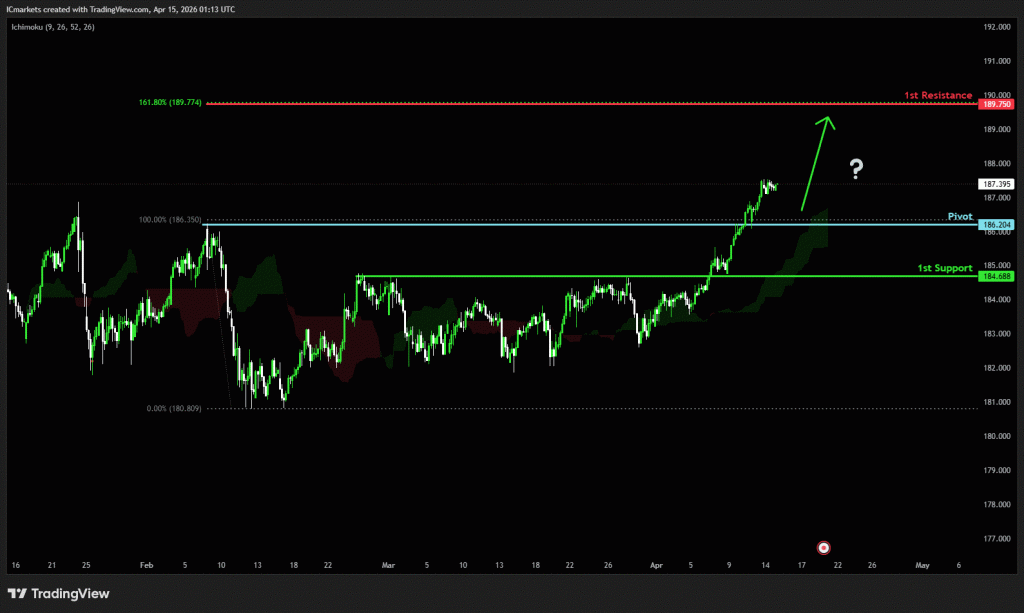1024x613 pixels.
Task: Click the 1st Support text label
Action: (x=945, y=267)
